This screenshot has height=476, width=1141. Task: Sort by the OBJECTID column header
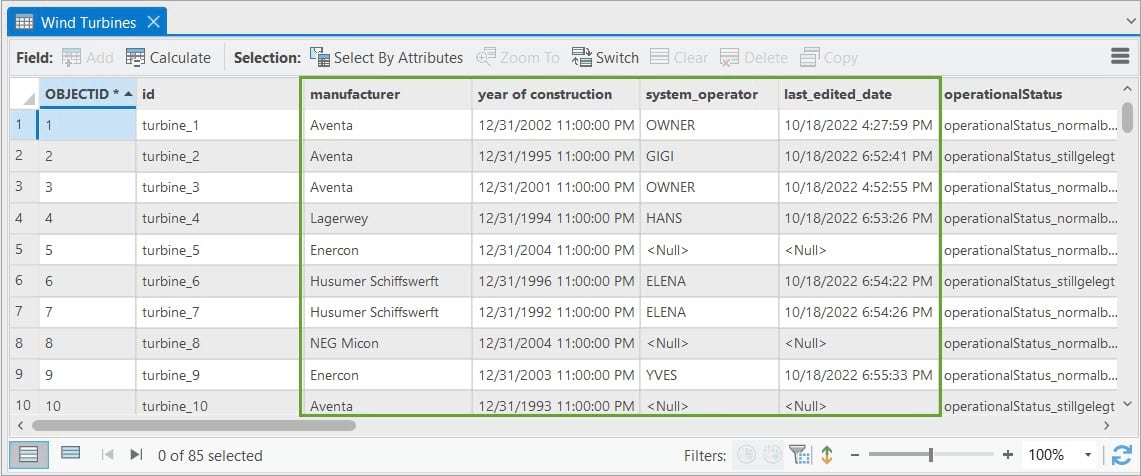87,94
